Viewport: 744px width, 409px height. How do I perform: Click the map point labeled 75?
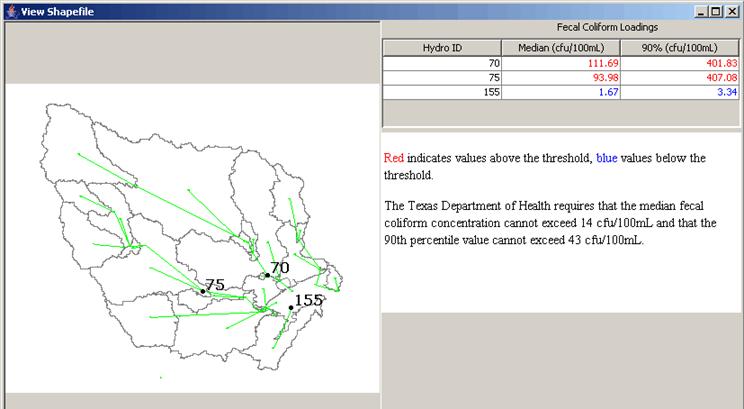(x=202, y=292)
